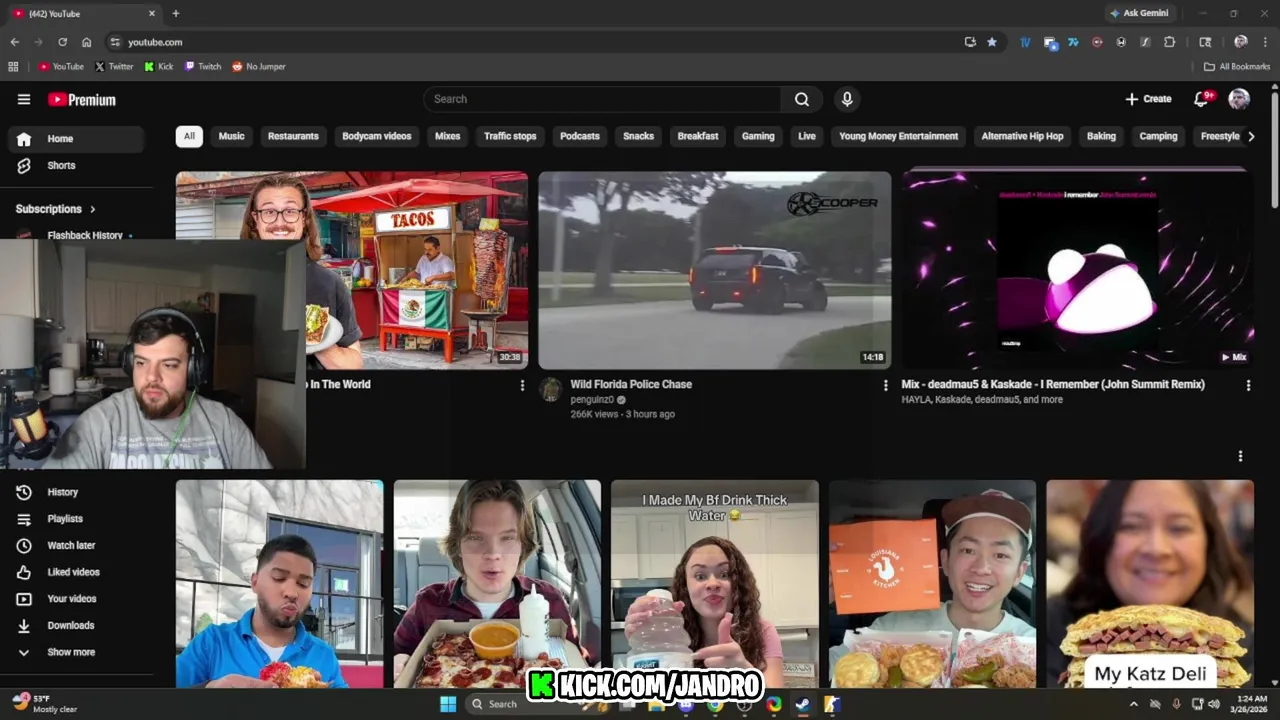Expand Show more in sidebar
The height and width of the screenshot is (720, 1280).
76,652
